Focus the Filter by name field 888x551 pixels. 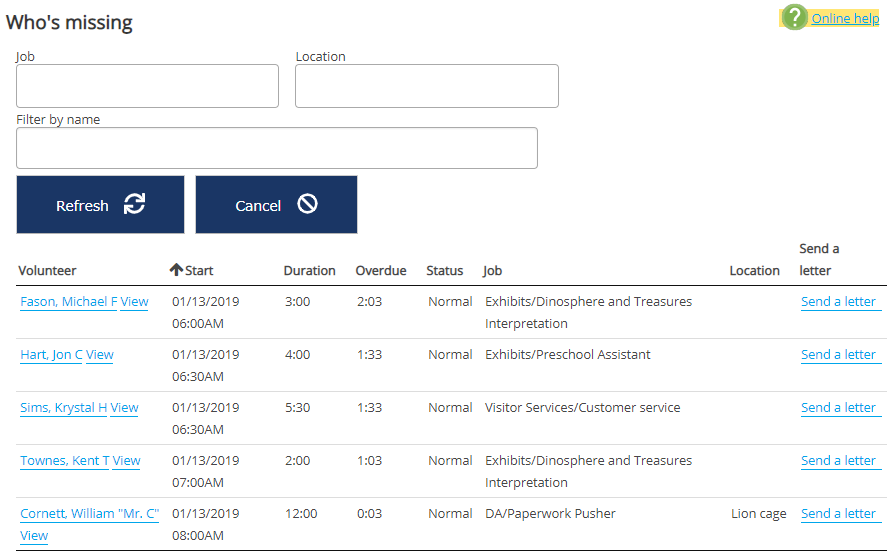[276, 148]
